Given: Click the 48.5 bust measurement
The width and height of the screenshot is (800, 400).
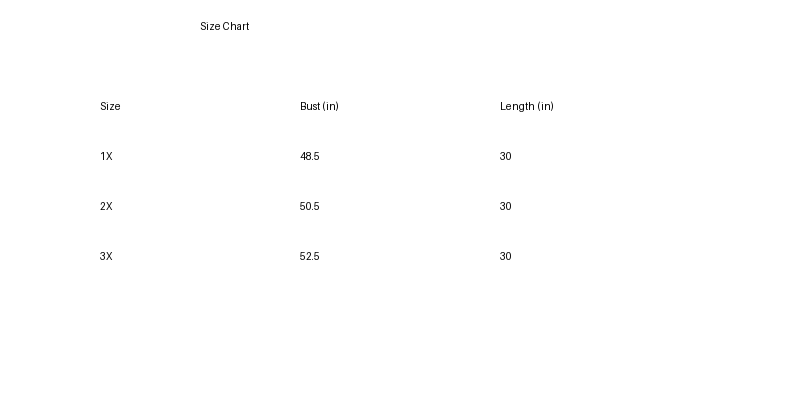Looking at the screenshot, I should 309,157.
